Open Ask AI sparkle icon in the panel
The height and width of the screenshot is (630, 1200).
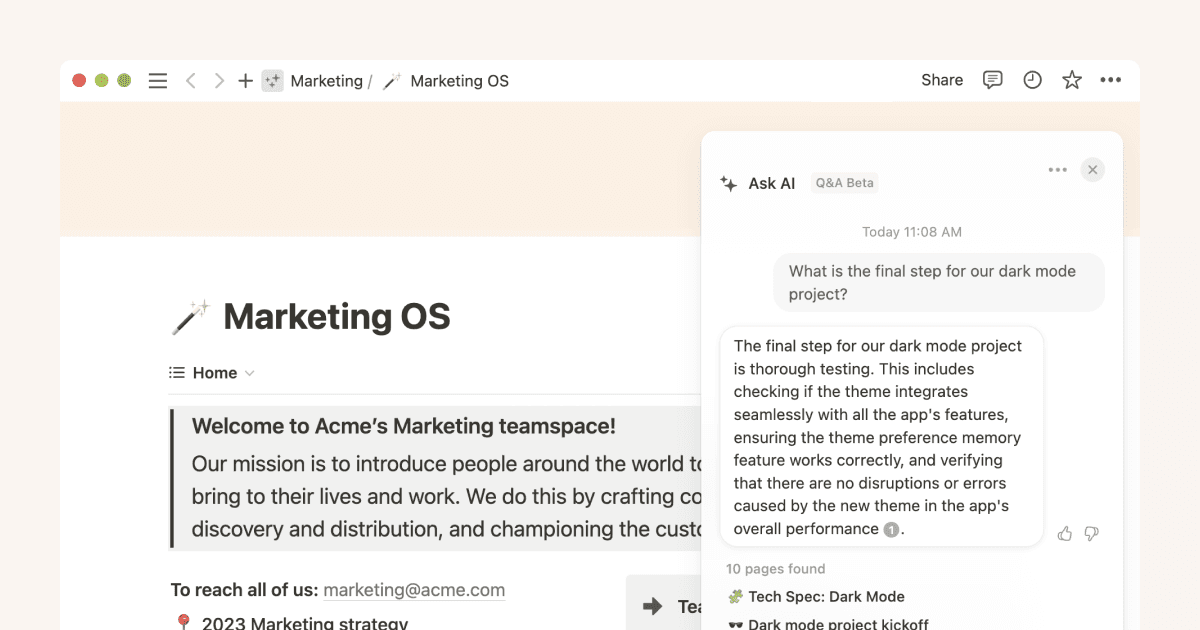pyautogui.click(x=728, y=183)
